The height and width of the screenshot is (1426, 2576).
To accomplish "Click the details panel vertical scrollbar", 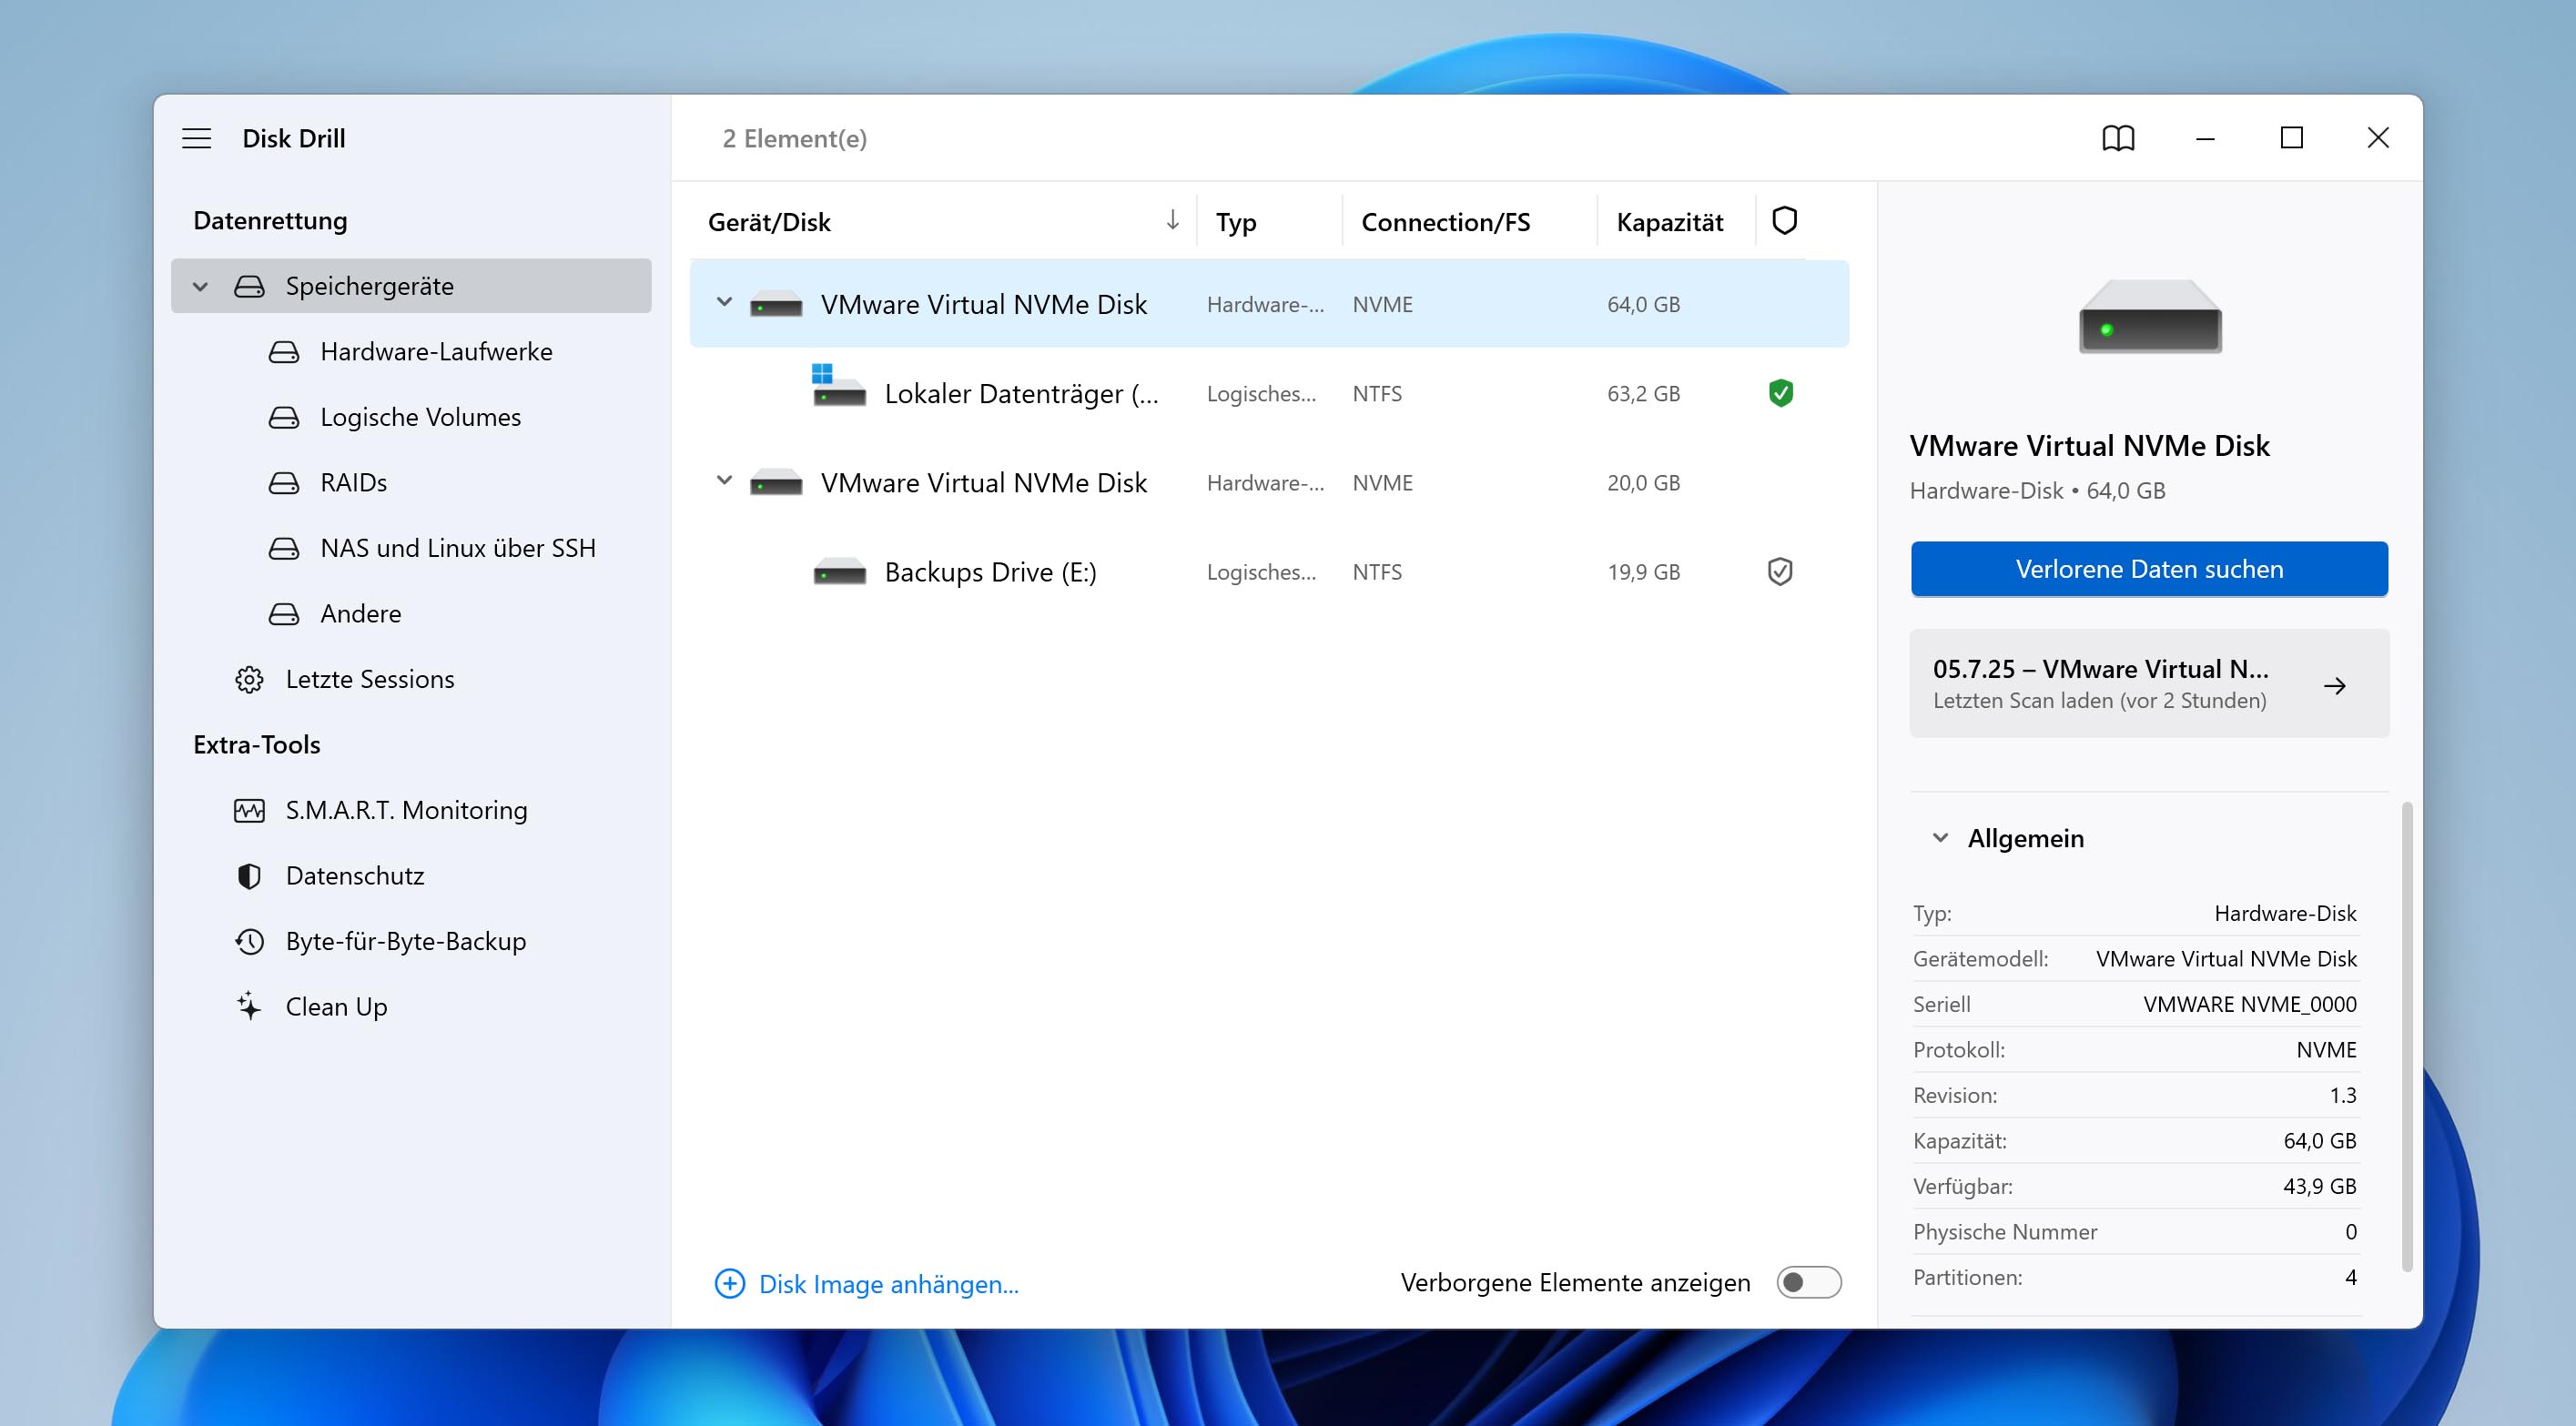I will tap(2407, 1036).
